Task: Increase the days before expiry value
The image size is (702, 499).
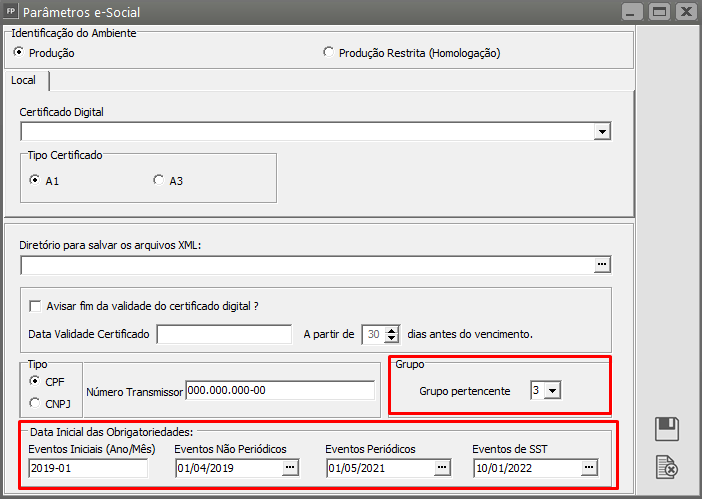Action: coord(392,330)
